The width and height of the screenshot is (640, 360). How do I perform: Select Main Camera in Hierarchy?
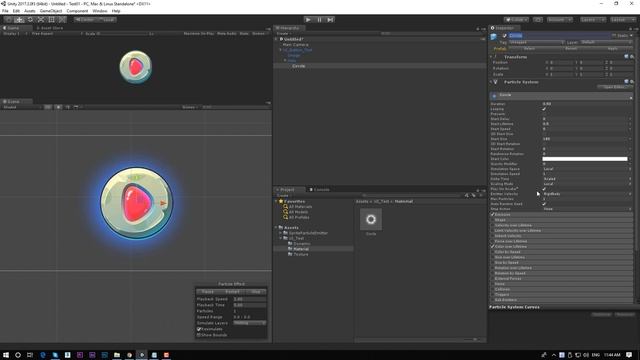[x=296, y=44]
